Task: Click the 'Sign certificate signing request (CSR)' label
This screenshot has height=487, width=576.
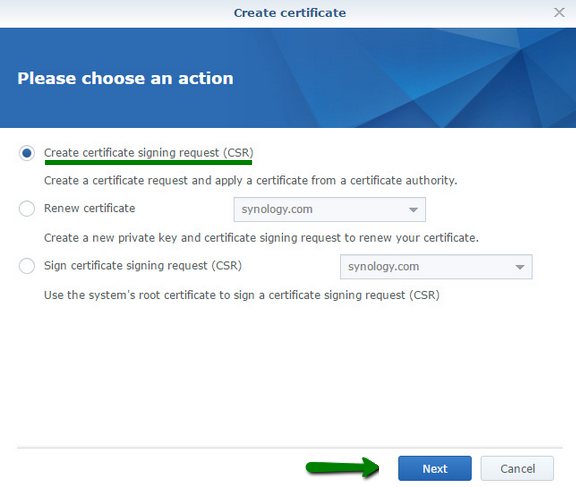Action: [143, 266]
